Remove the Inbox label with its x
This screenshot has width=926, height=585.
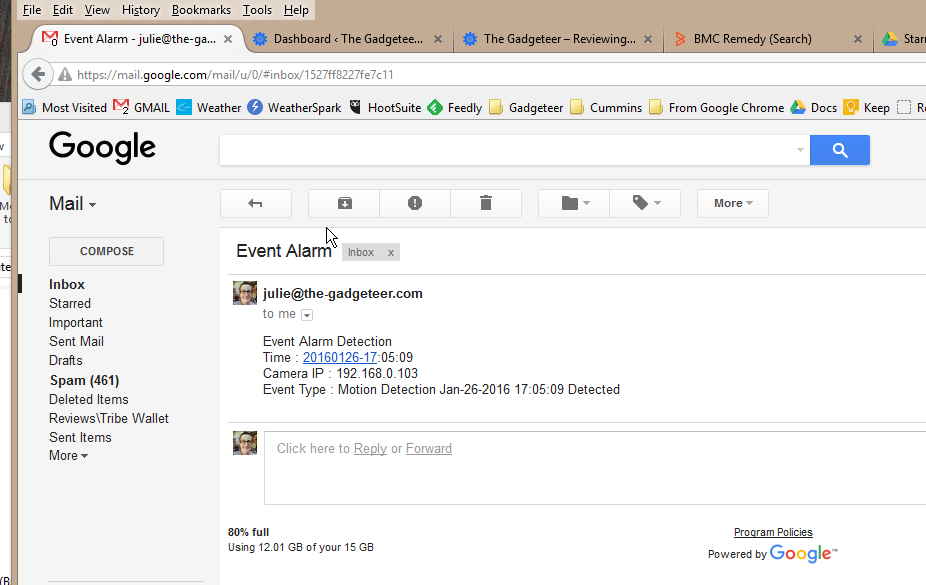[391, 253]
